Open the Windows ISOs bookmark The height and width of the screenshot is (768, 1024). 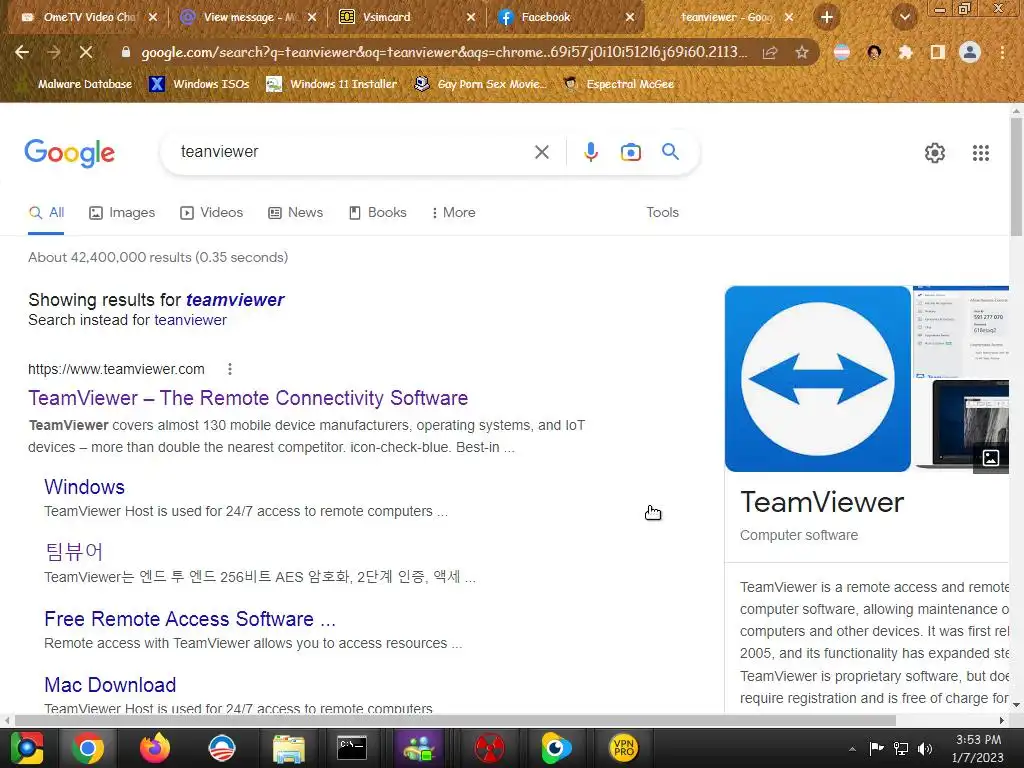tap(199, 84)
